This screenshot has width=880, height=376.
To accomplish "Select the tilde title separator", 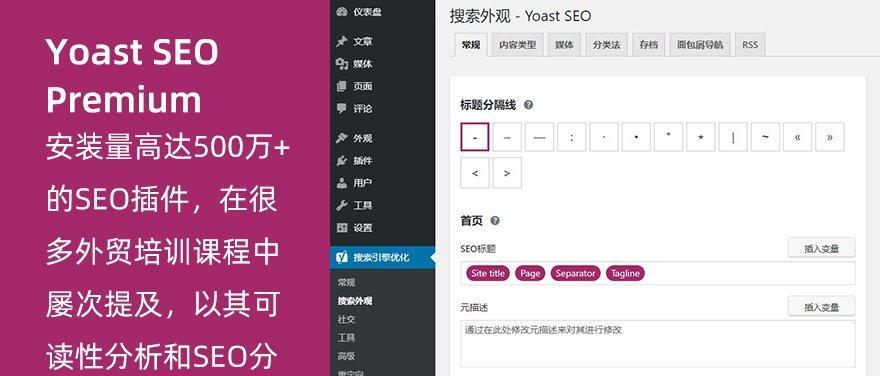I will (x=766, y=137).
